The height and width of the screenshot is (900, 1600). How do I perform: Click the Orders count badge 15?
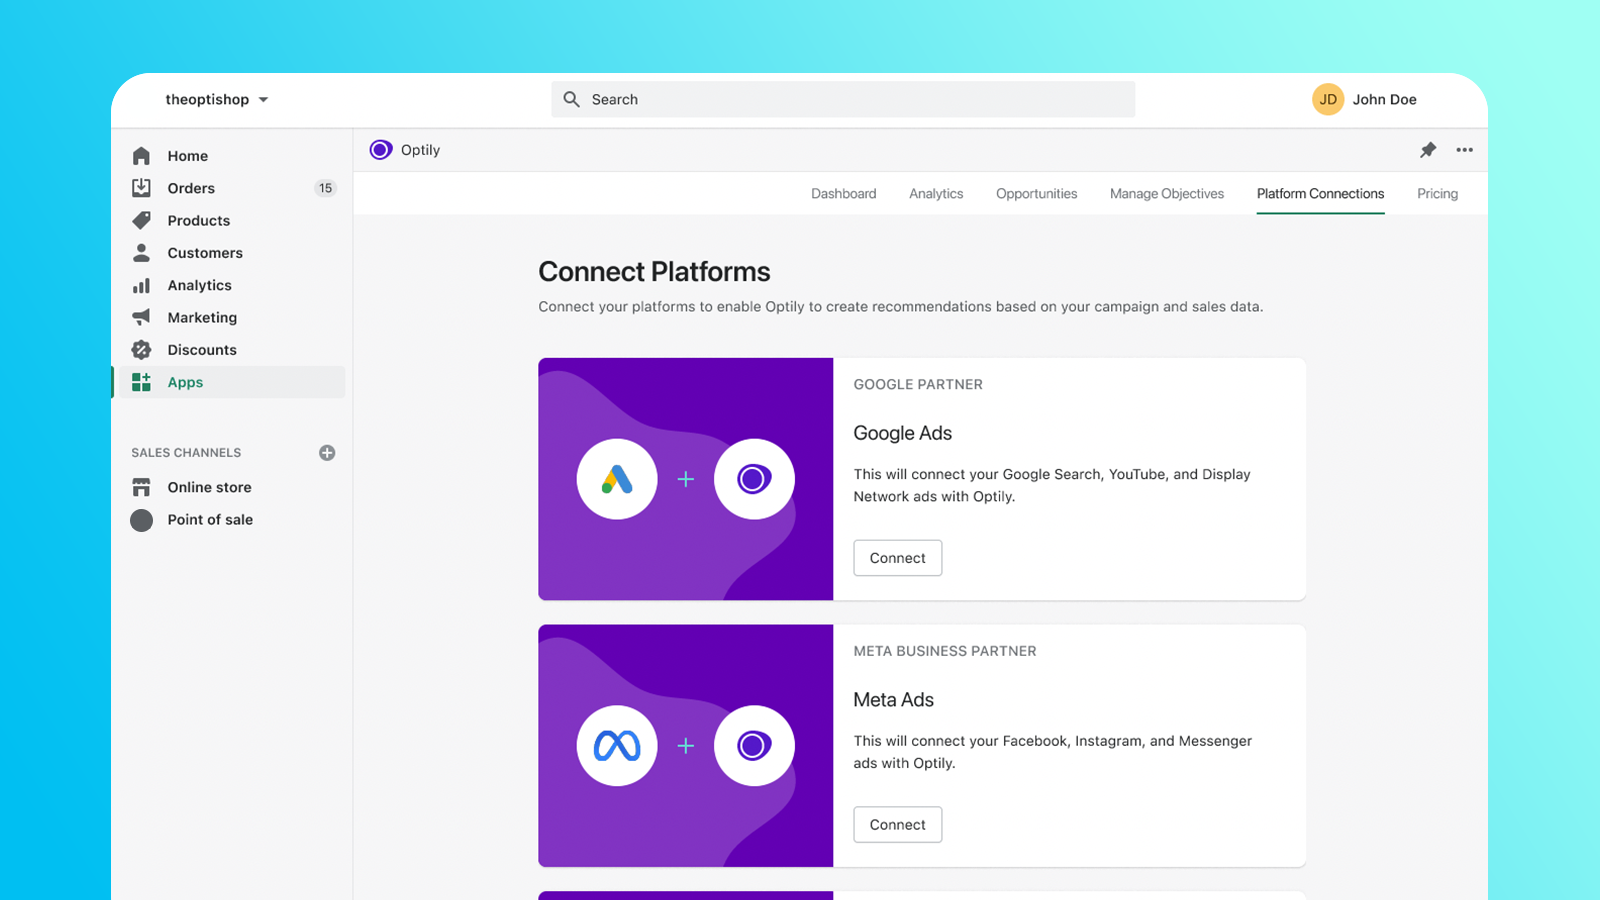[325, 188]
